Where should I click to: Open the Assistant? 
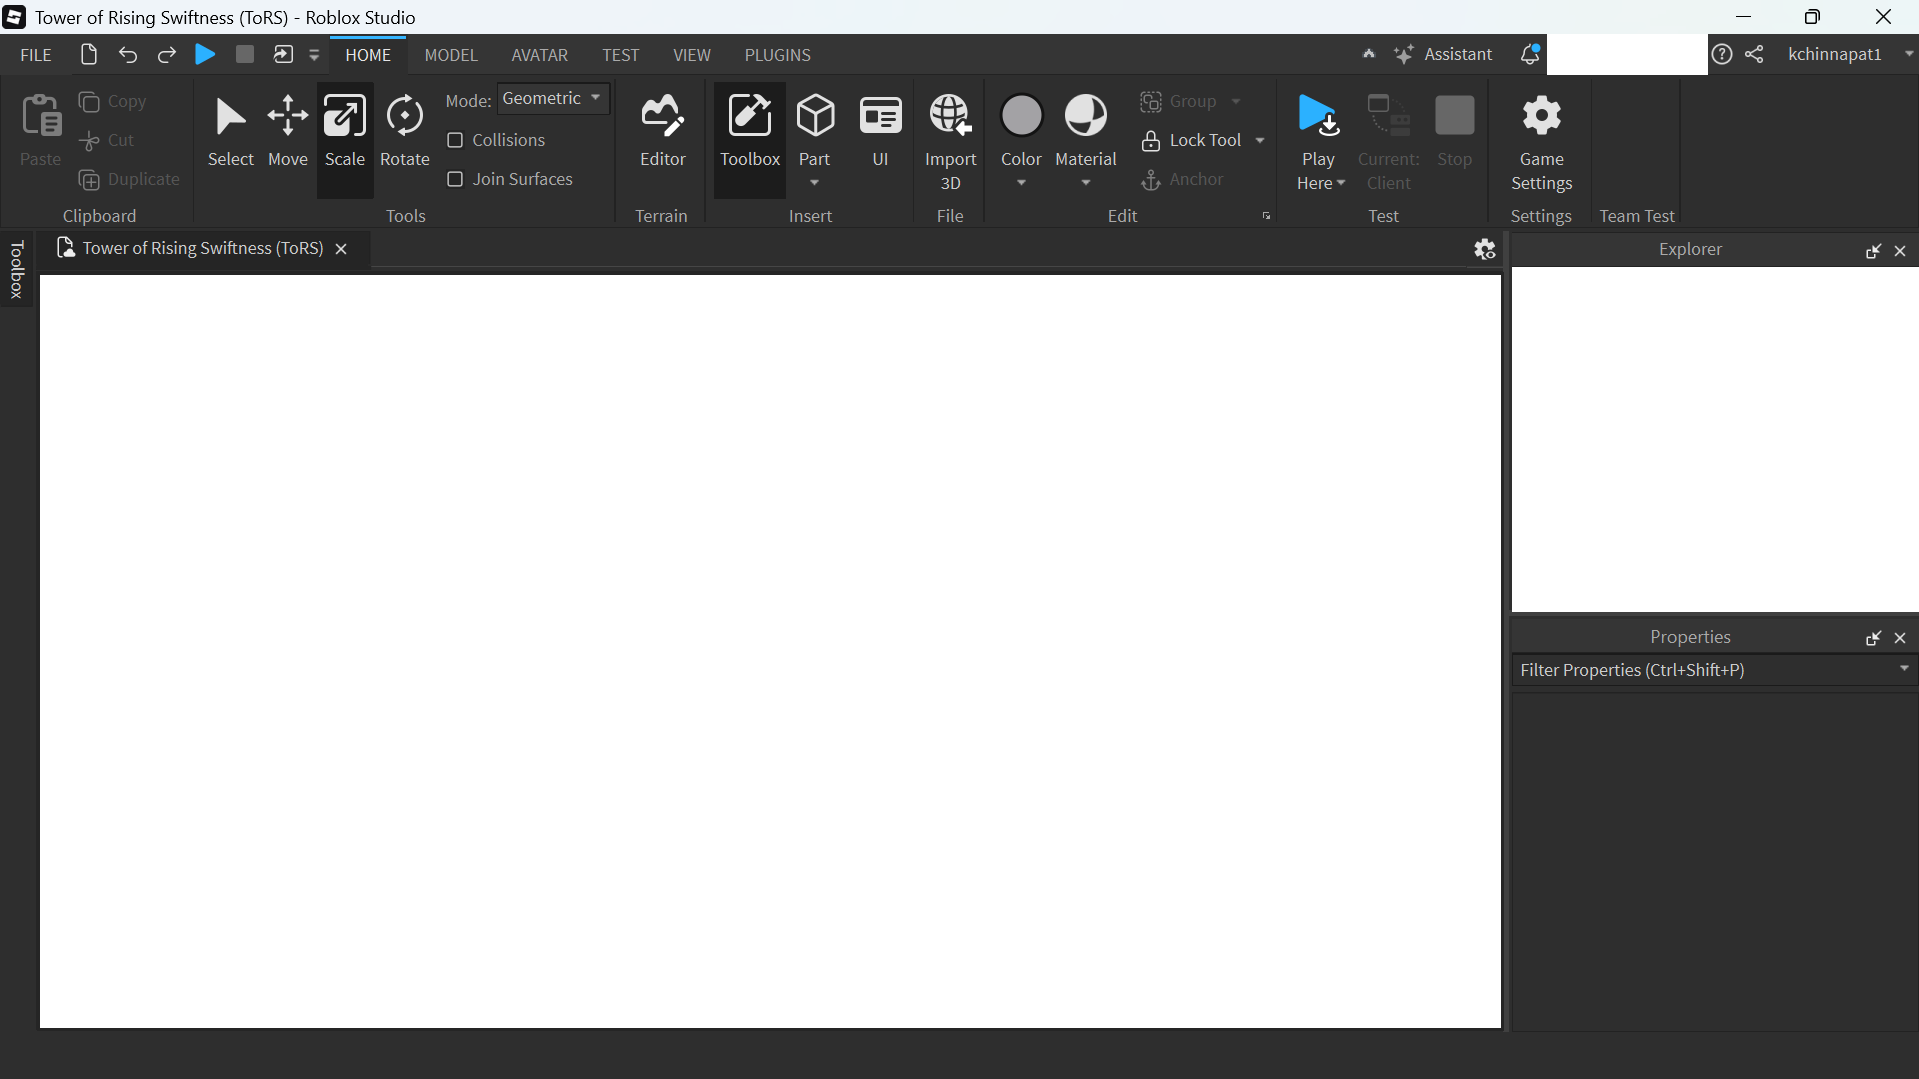[x=1444, y=54]
